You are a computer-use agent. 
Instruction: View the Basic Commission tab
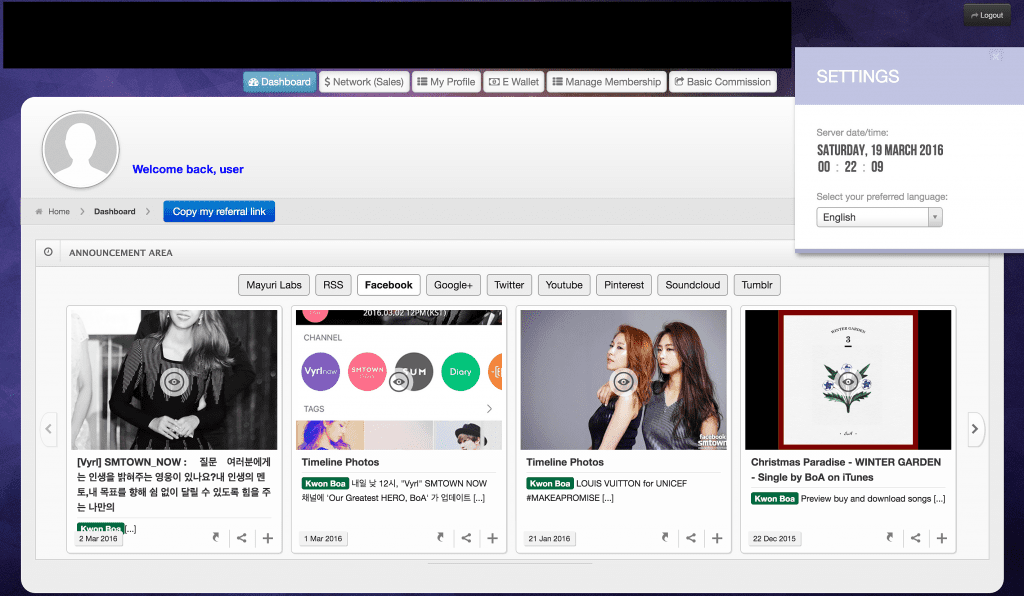[723, 82]
